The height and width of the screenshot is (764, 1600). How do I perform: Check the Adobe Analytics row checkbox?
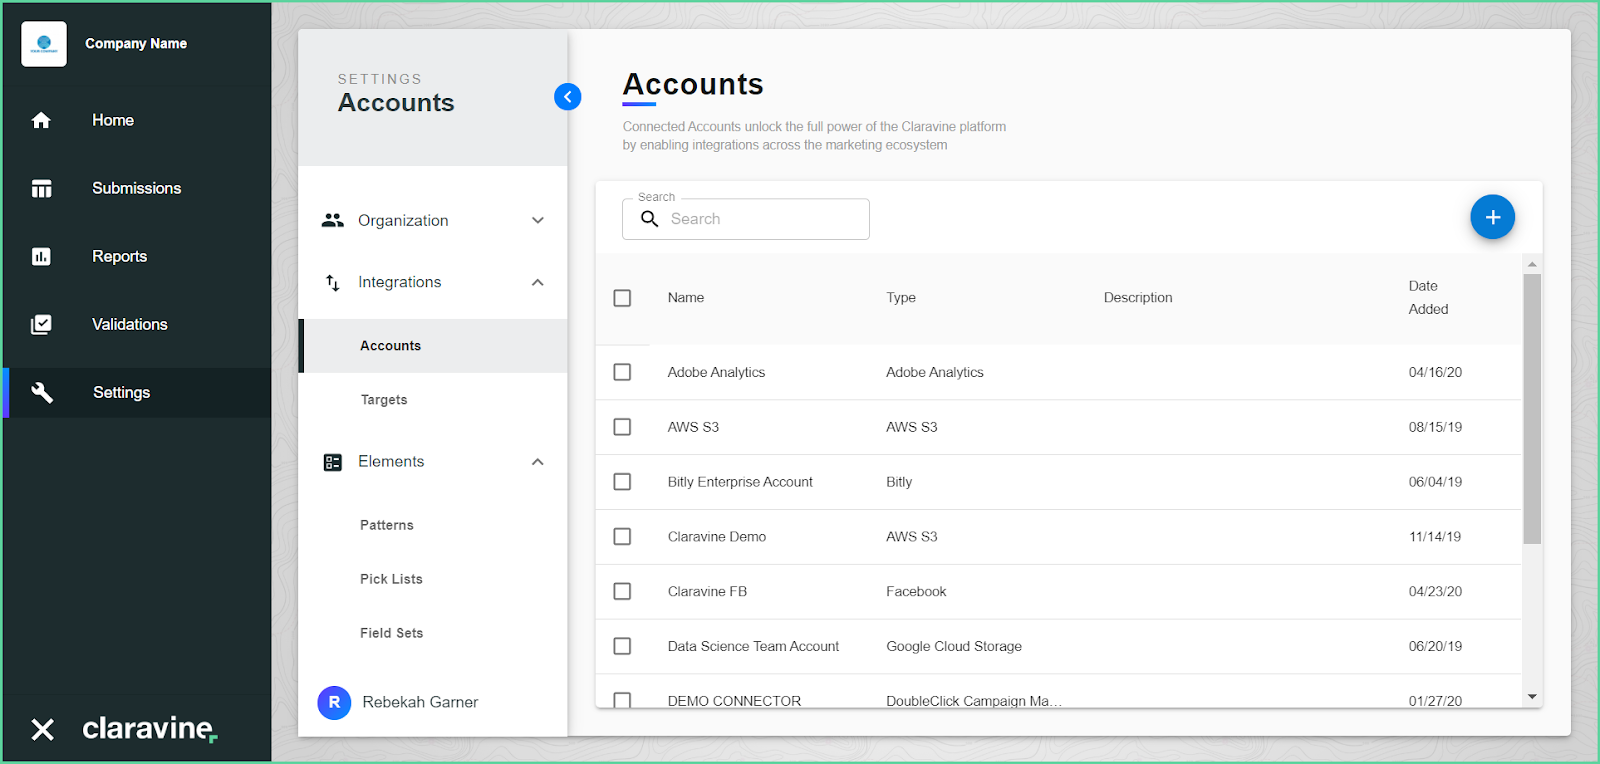click(x=622, y=372)
